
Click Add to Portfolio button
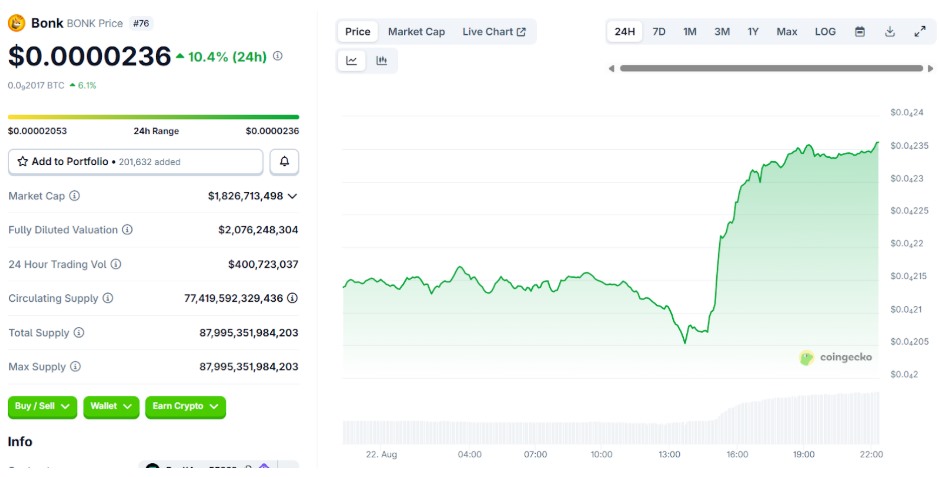pos(135,162)
